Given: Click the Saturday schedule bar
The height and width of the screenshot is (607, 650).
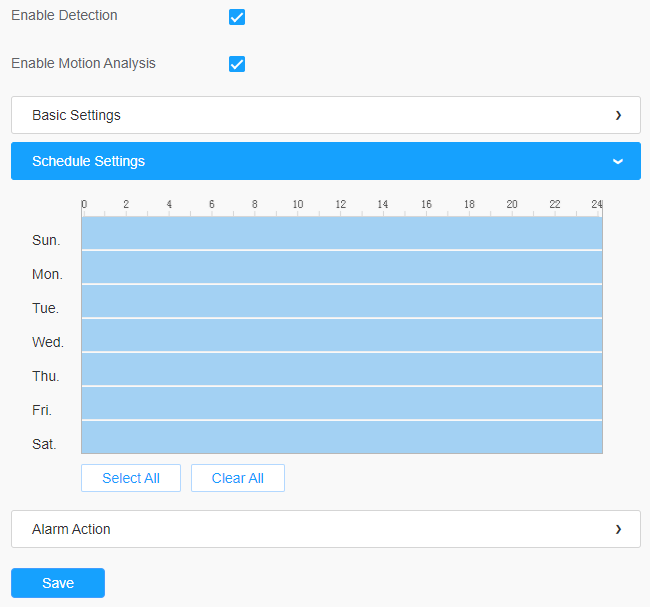Looking at the screenshot, I should (x=341, y=437).
